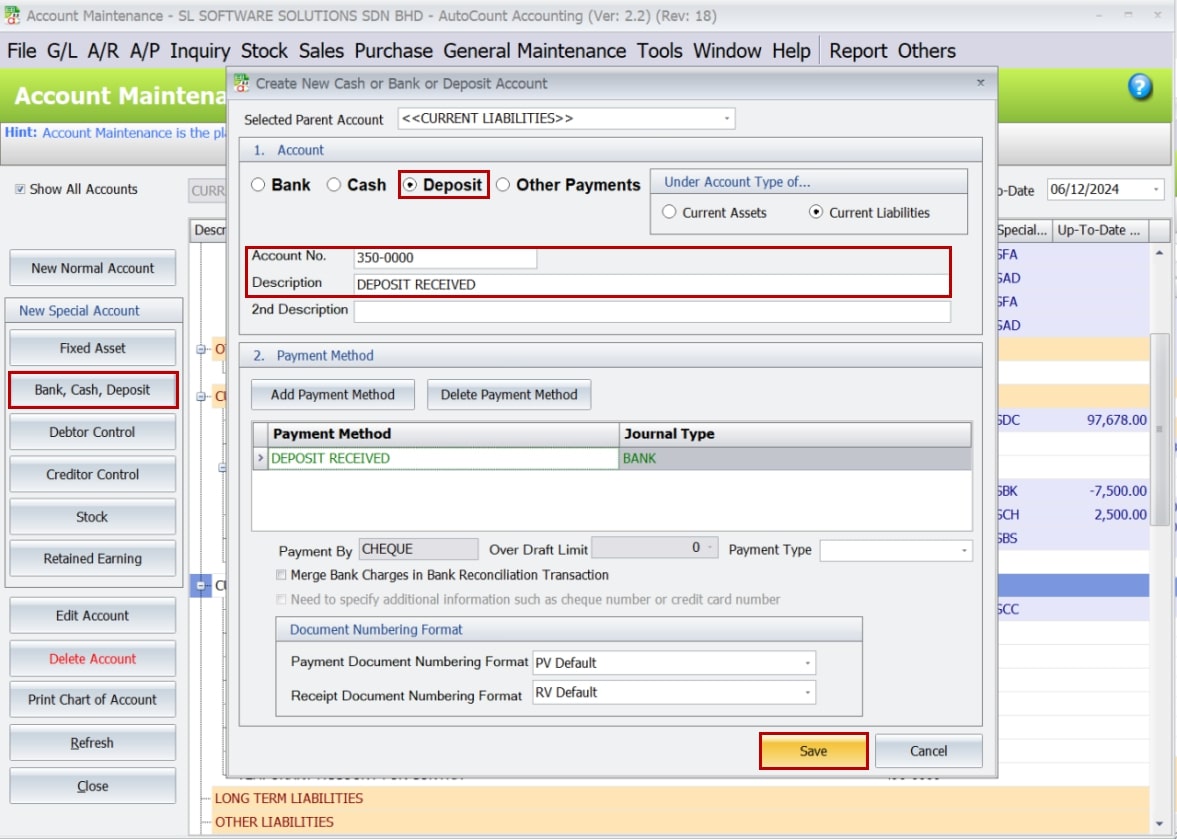
Task: Save the new deposit account
Action: pyautogui.click(x=813, y=751)
